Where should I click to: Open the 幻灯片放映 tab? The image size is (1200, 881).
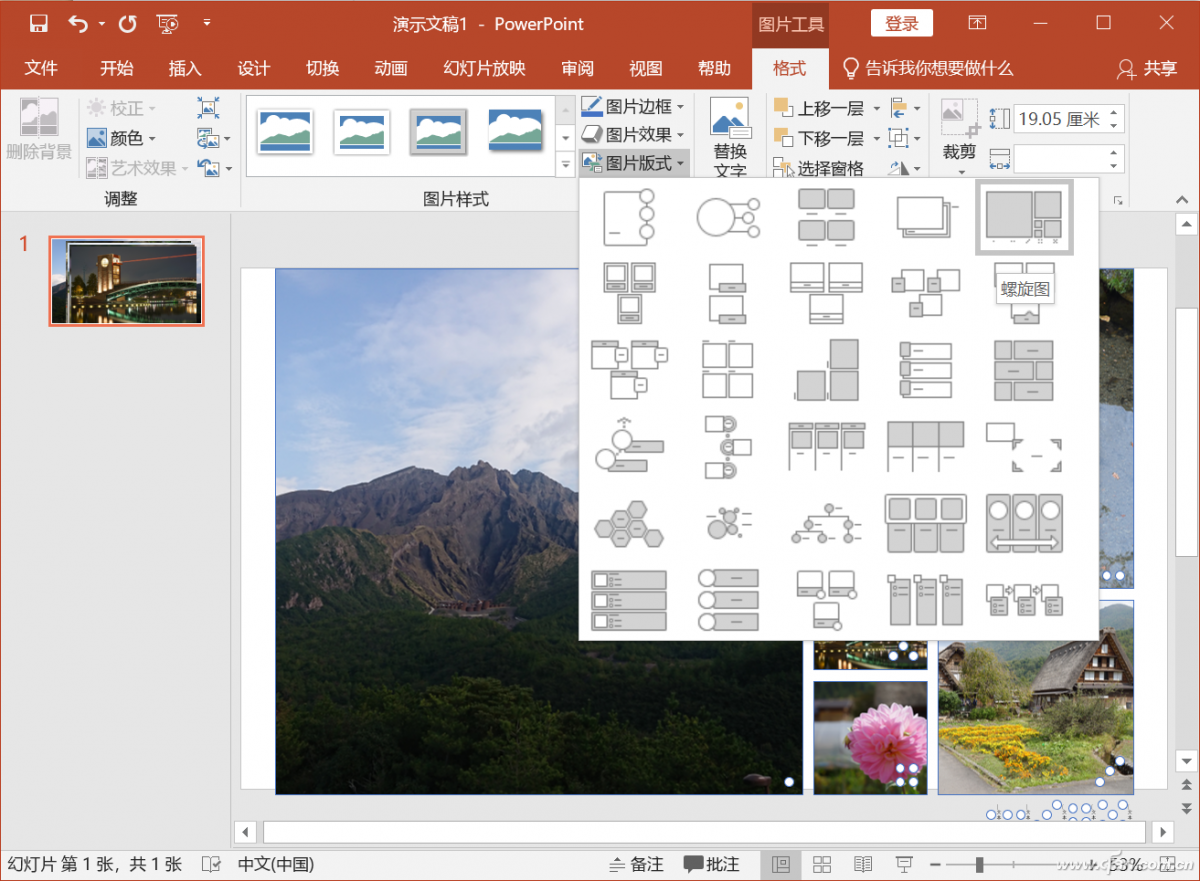tap(484, 68)
